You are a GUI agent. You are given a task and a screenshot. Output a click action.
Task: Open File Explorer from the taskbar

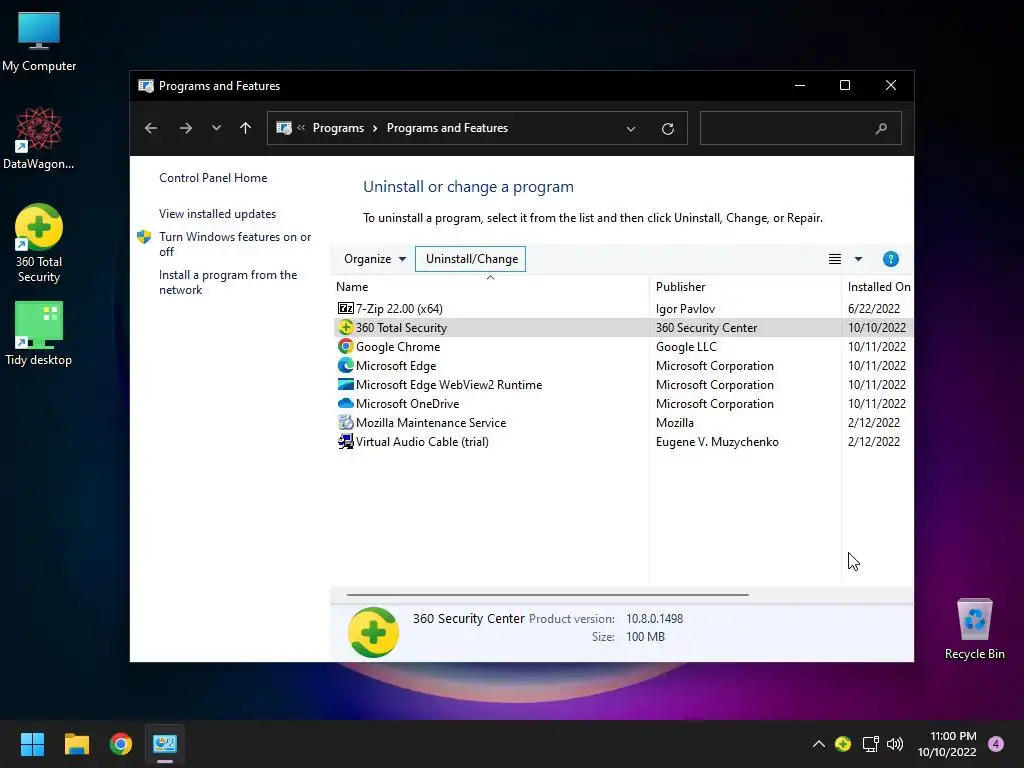76,744
